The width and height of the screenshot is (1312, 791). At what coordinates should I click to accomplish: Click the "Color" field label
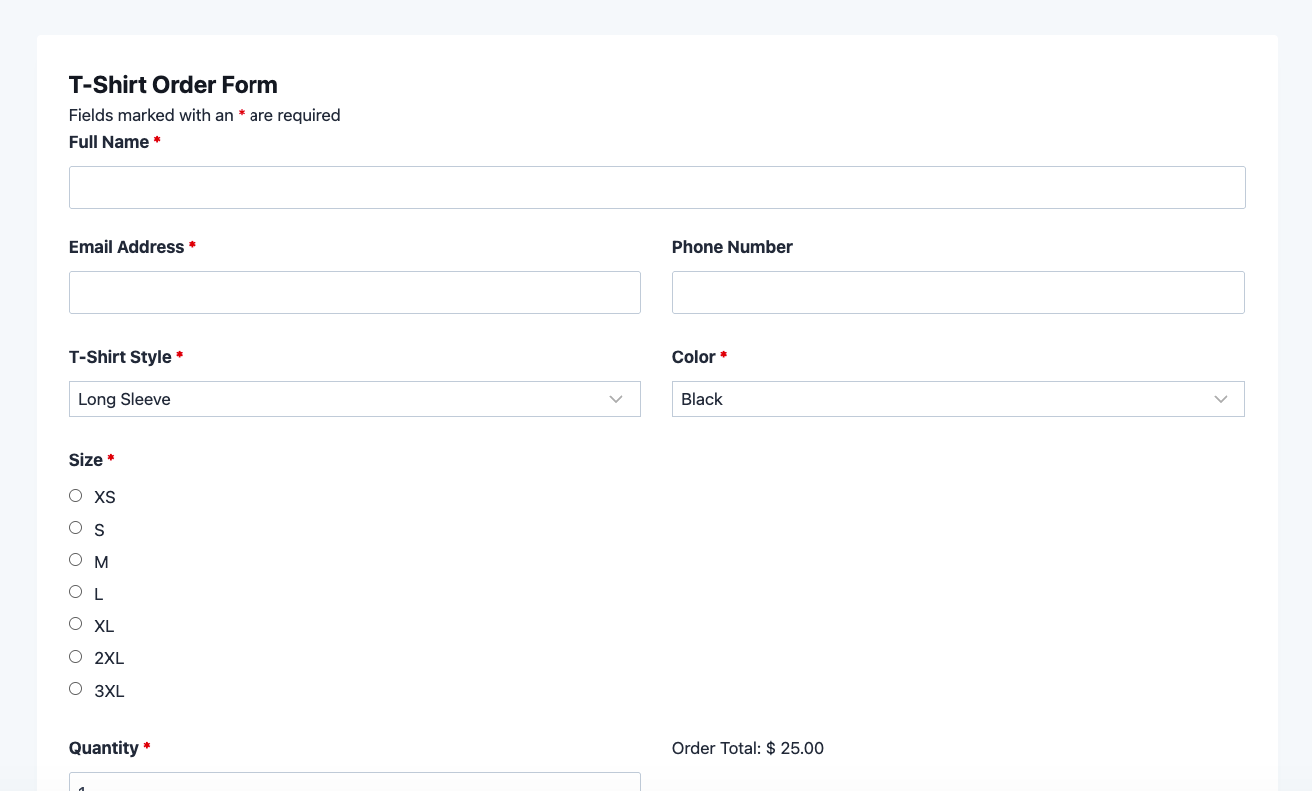pos(693,357)
